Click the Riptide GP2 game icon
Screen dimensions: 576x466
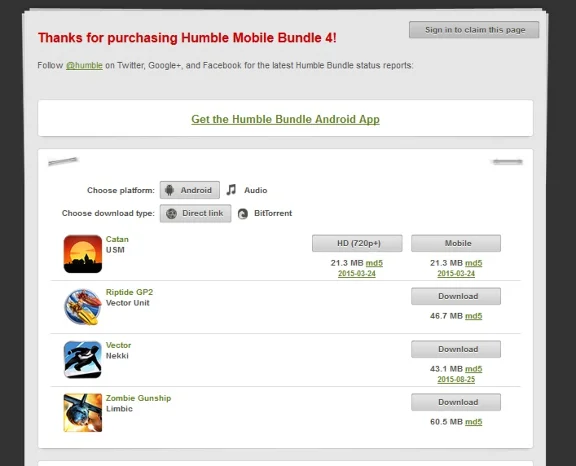pyautogui.click(x=83, y=307)
